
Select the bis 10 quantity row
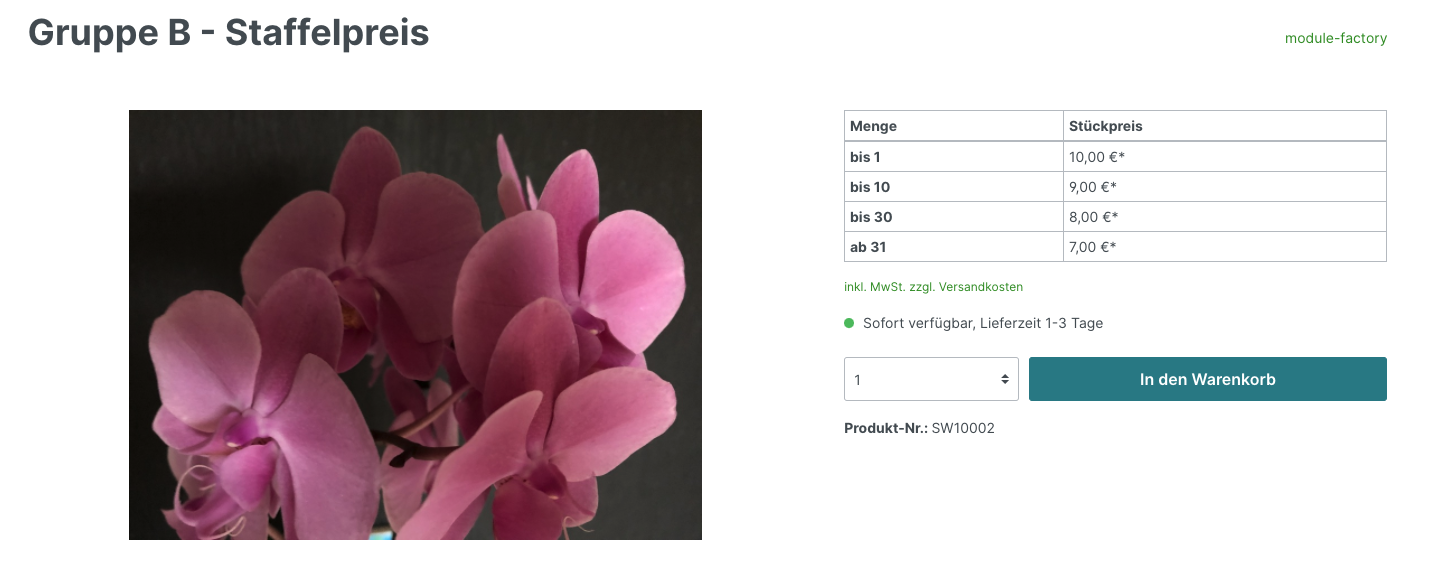[x=1115, y=187]
